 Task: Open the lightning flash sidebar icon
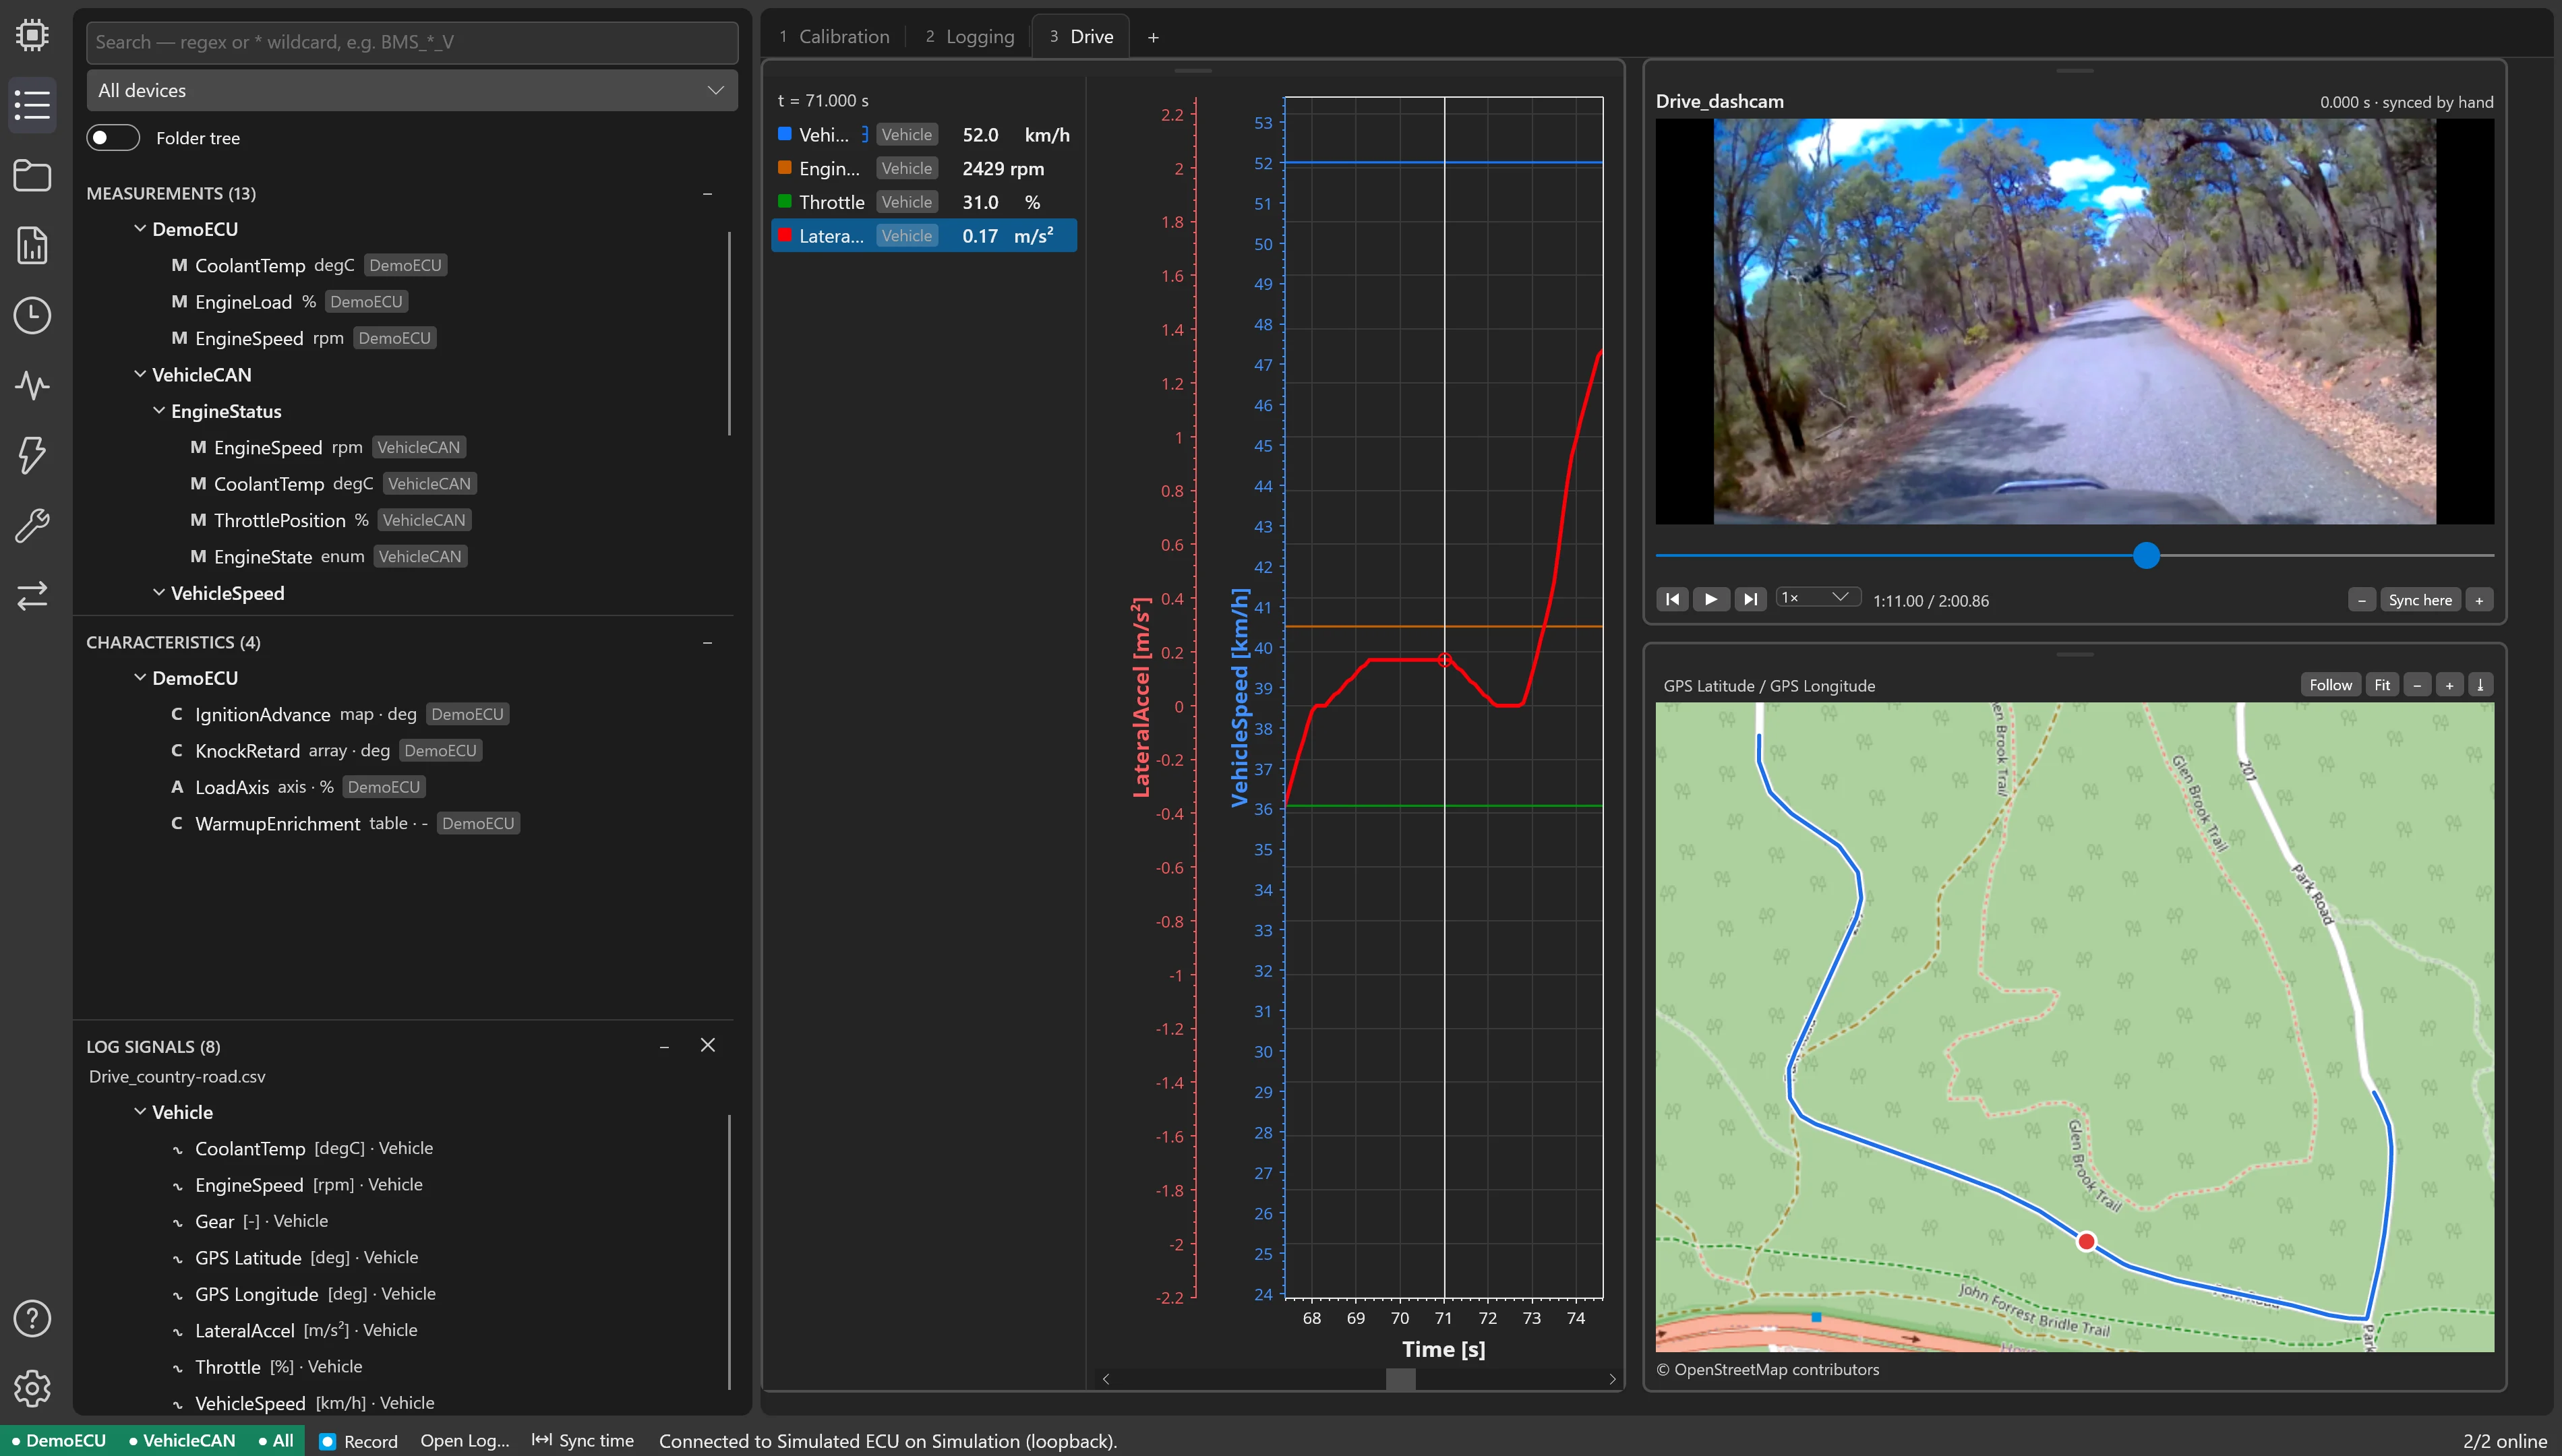(x=32, y=455)
